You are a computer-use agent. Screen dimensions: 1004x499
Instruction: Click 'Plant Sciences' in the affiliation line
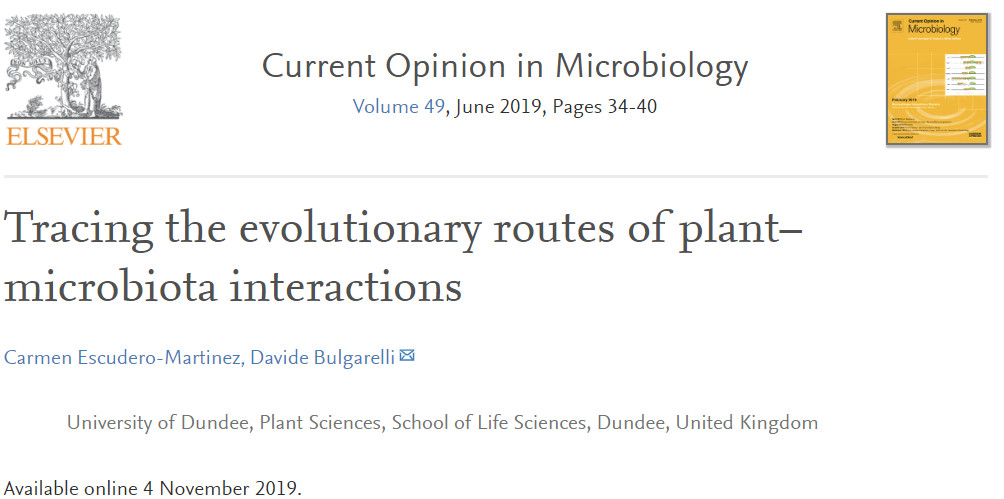coord(321,422)
